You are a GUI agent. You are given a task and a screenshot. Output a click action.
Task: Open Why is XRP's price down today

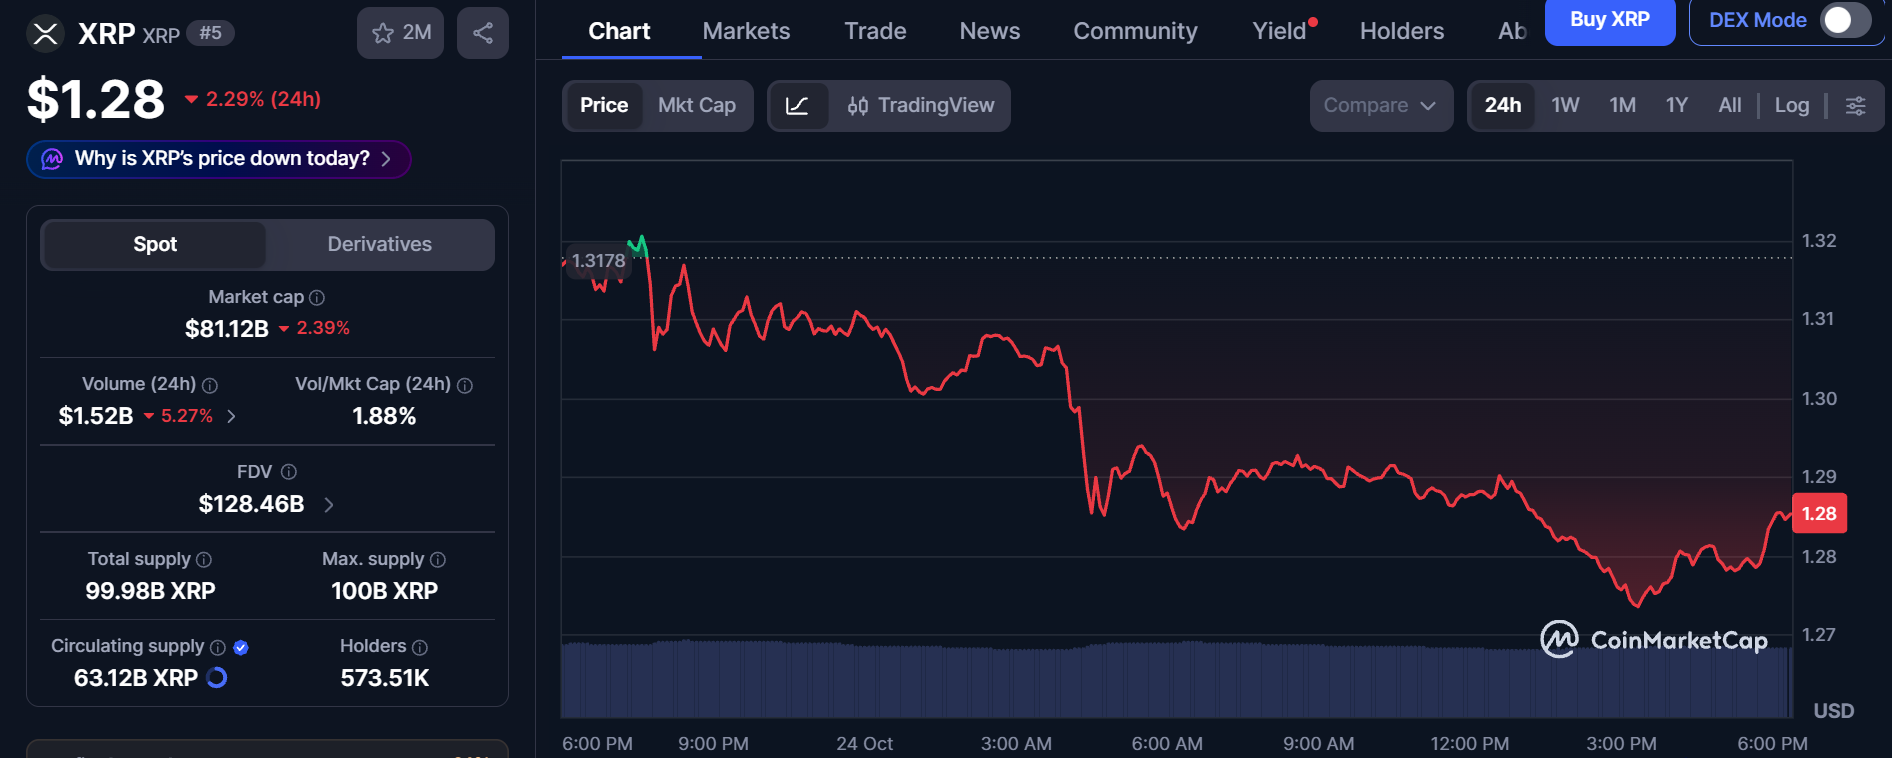pyautogui.click(x=219, y=159)
